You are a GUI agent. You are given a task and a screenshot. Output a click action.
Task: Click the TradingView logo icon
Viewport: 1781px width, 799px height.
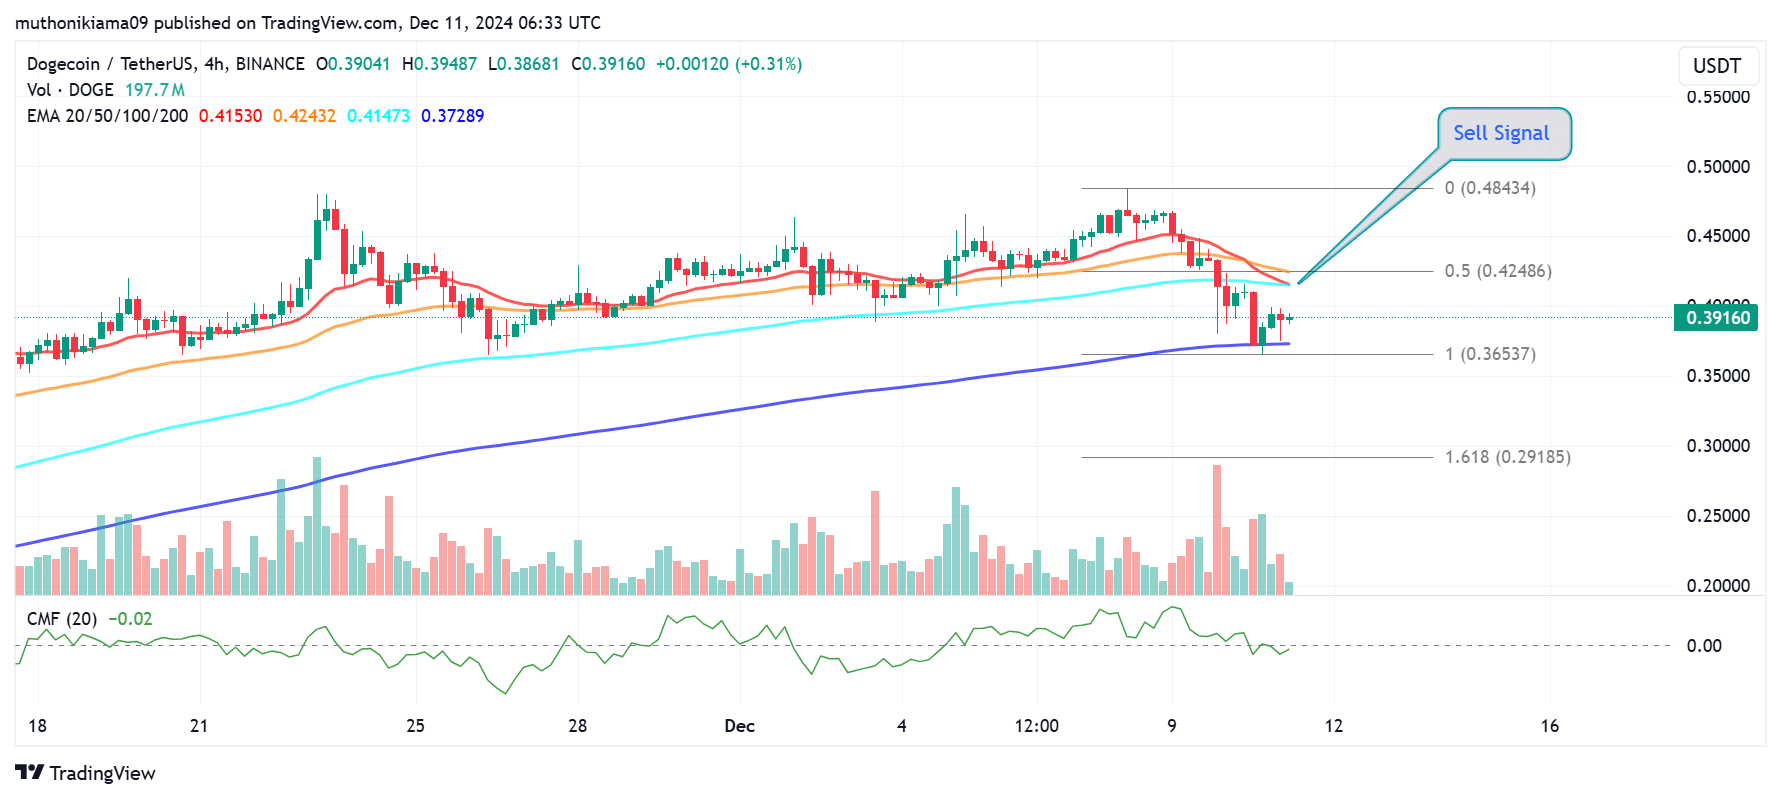point(29,773)
